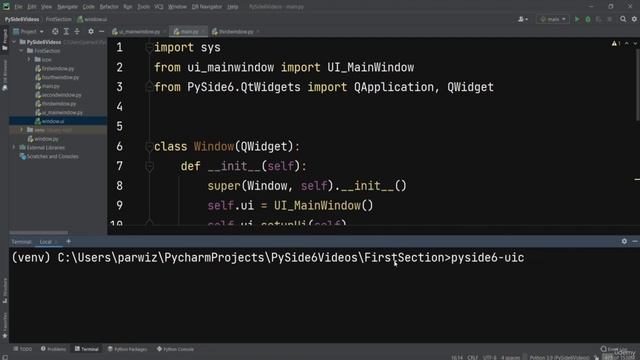This screenshot has height=360, width=640.
Task: Open the Python Console tool window button
Action: (x=176, y=349)
